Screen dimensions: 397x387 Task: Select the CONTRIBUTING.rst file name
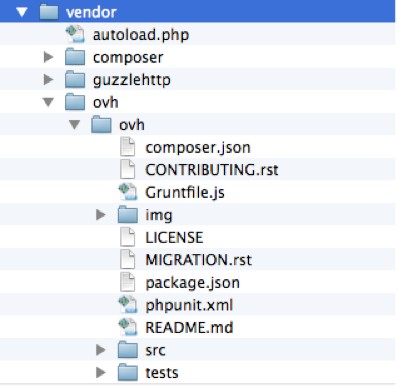pos(212,170)
